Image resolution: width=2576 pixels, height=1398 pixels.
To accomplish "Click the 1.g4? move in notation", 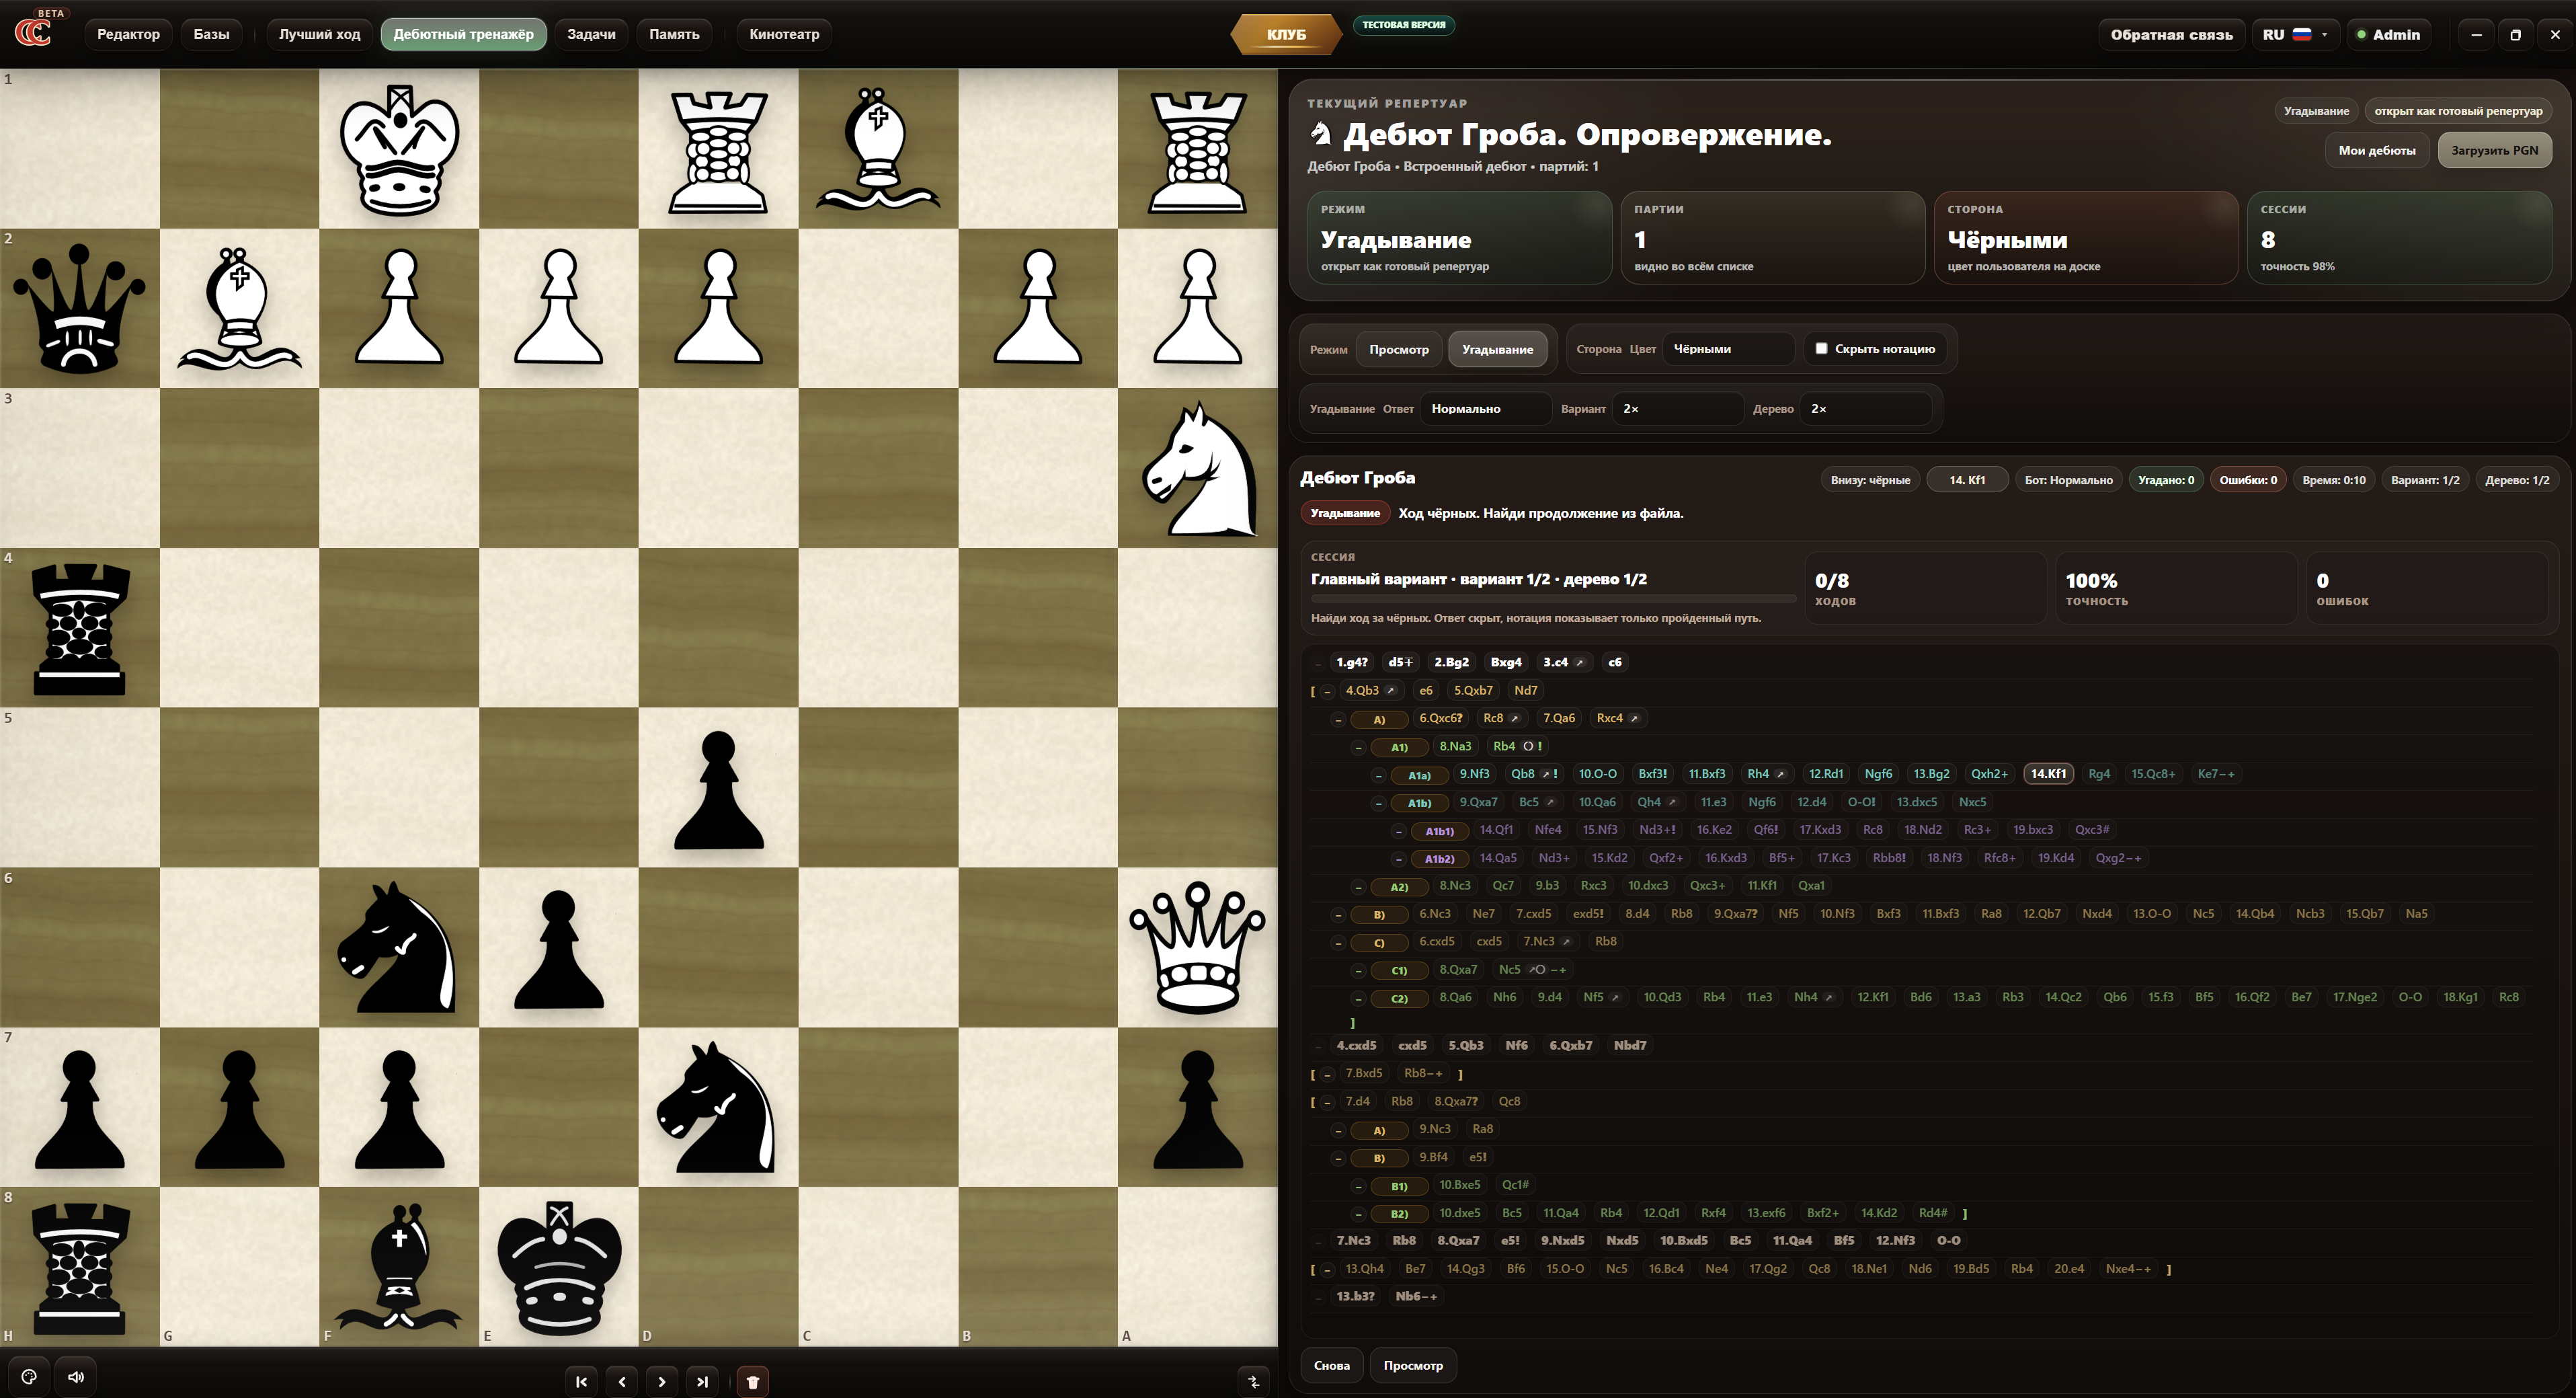I will [x=1351, y=662].
